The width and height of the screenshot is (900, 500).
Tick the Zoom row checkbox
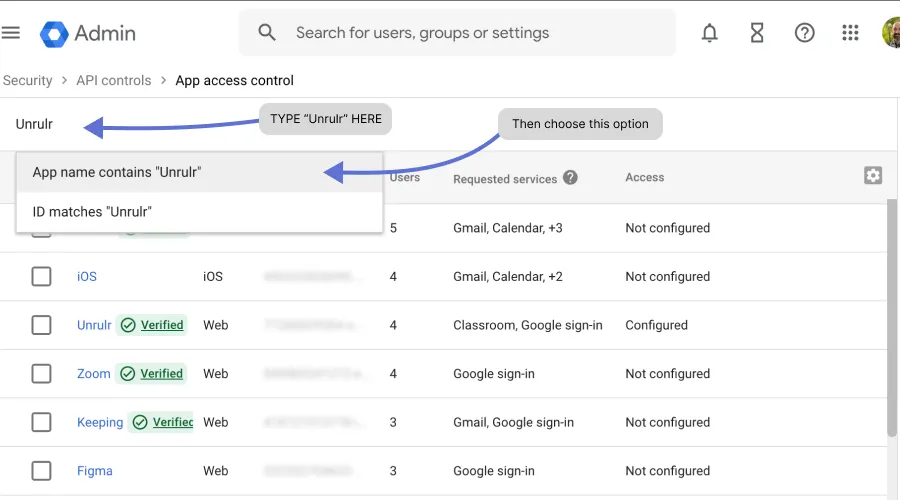click(41, 374)
